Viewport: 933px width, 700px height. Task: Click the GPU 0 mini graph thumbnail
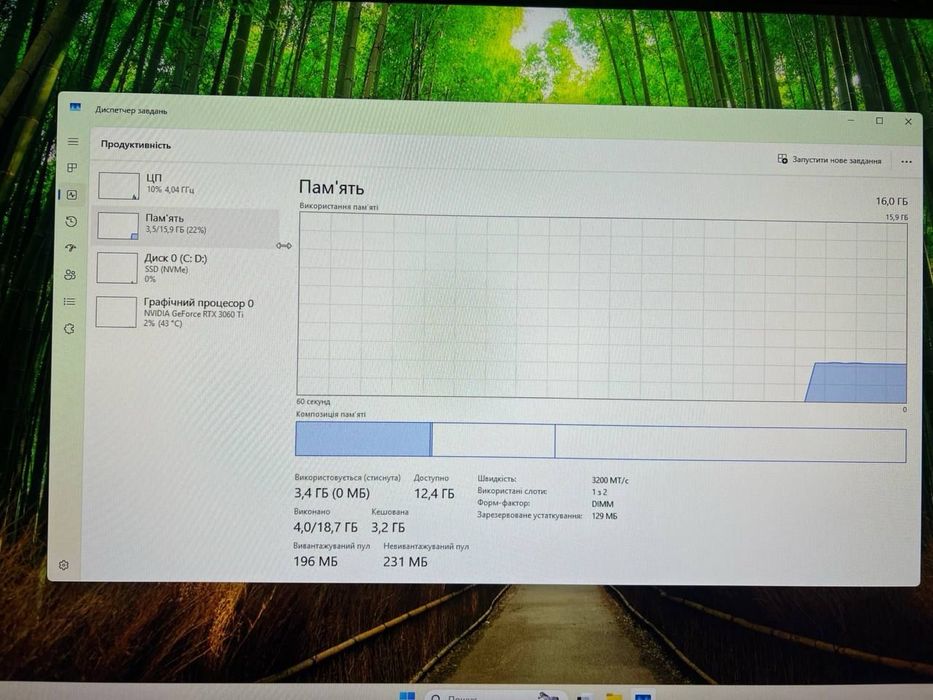(x=116, y=312)
